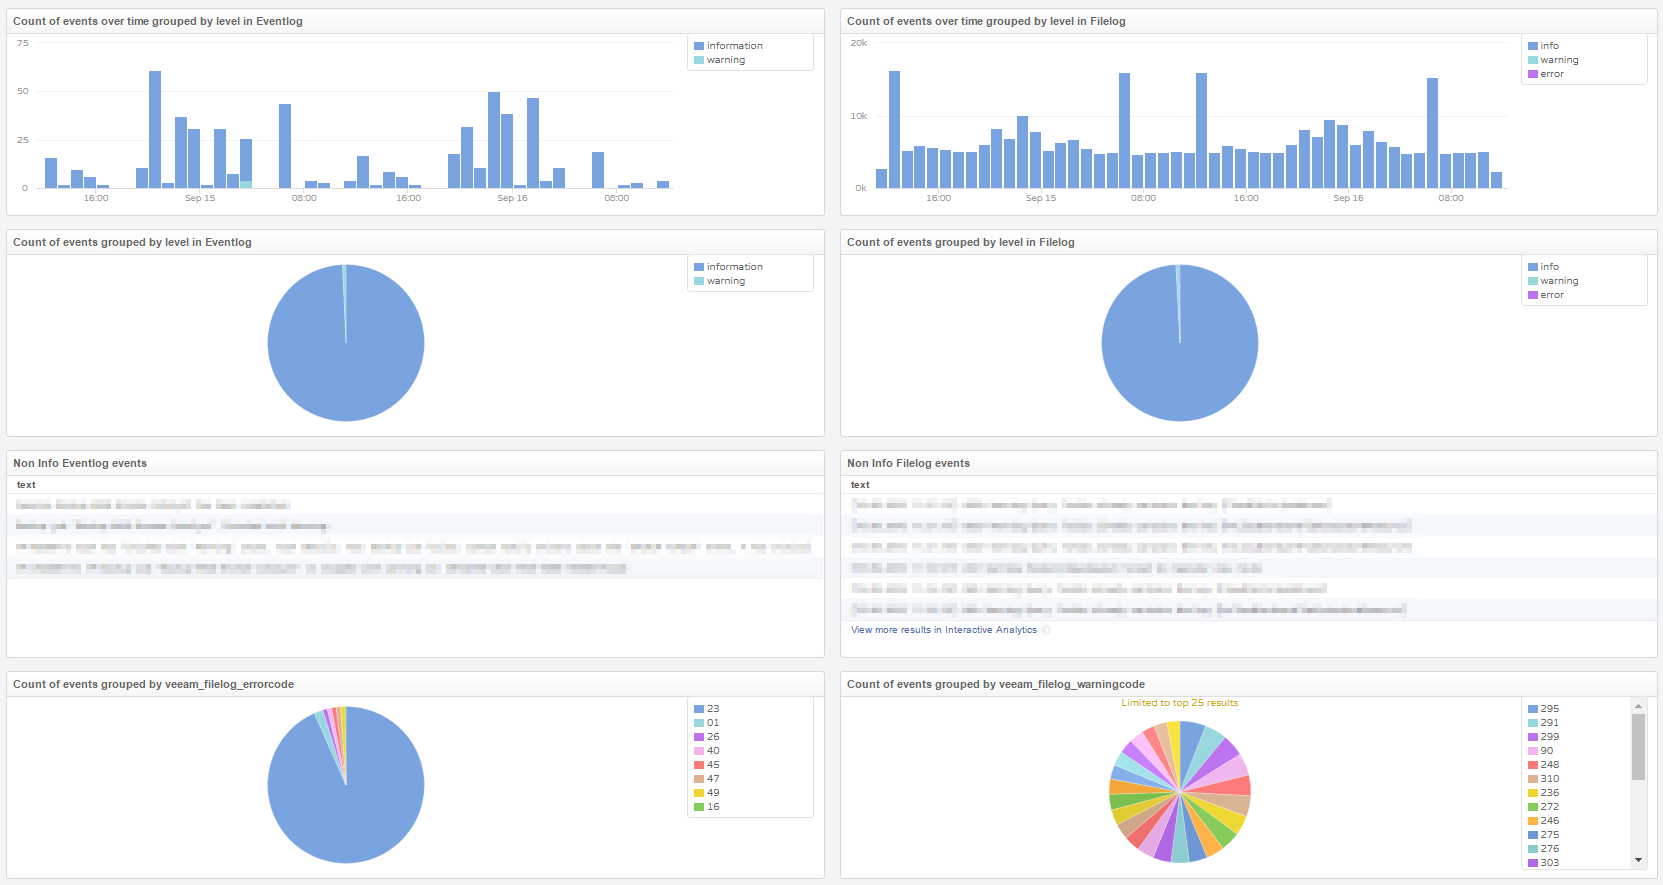
Task: Click the Filelog level pie chart
Action: click(1180, 343)
